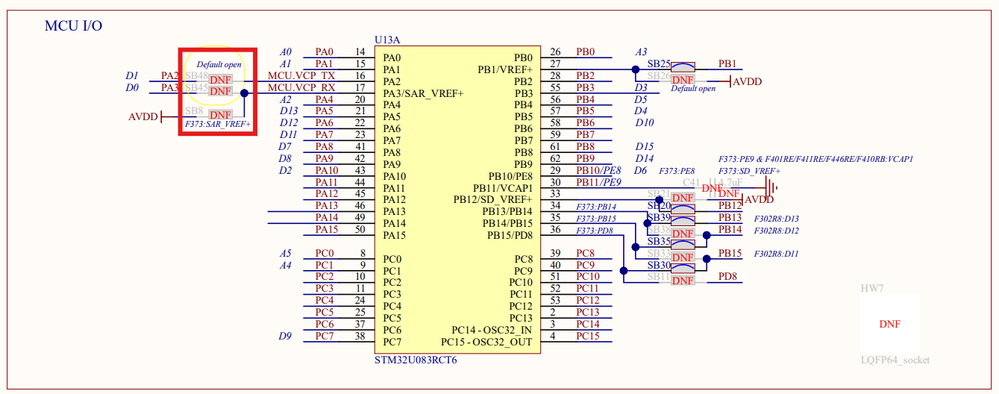
Task: Select the SB26 DNF solder bridge
Action: coord(682,80)
